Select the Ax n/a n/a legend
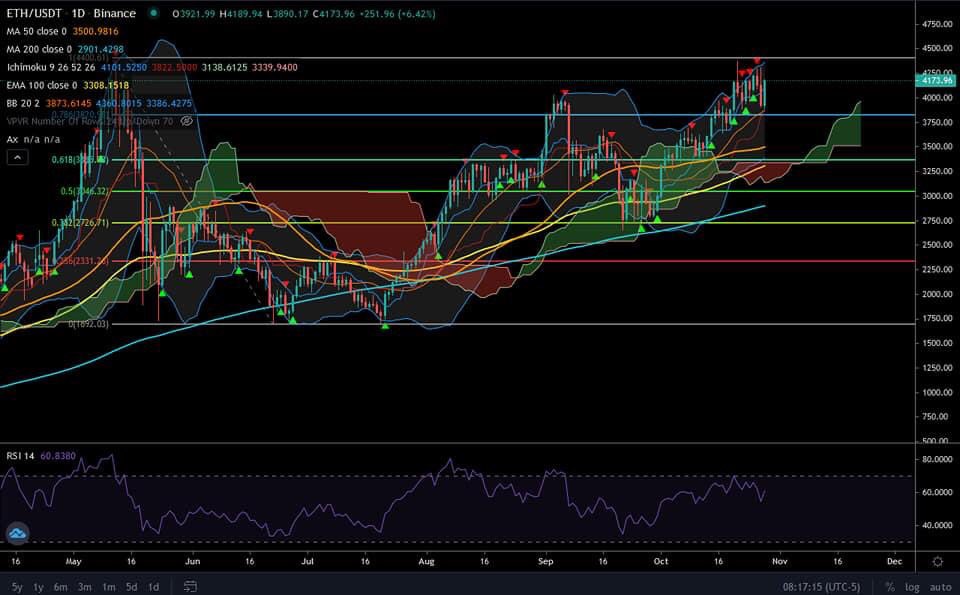 (x=33, y=140)
